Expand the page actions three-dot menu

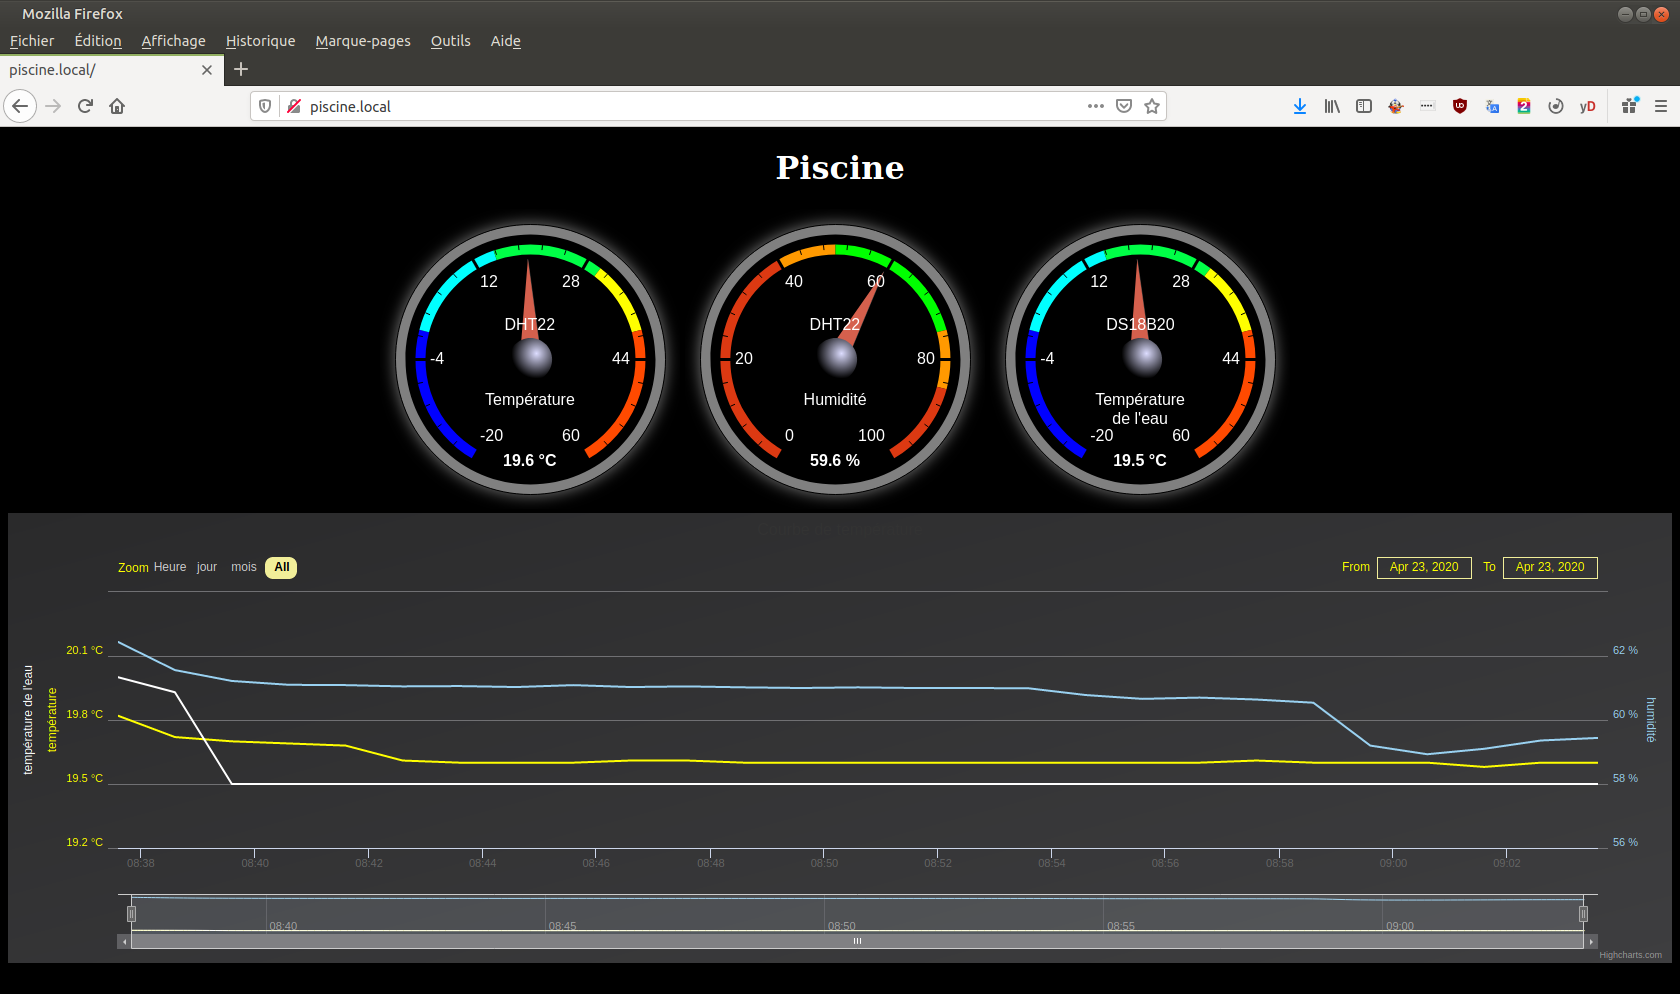tap(1095, 106)
